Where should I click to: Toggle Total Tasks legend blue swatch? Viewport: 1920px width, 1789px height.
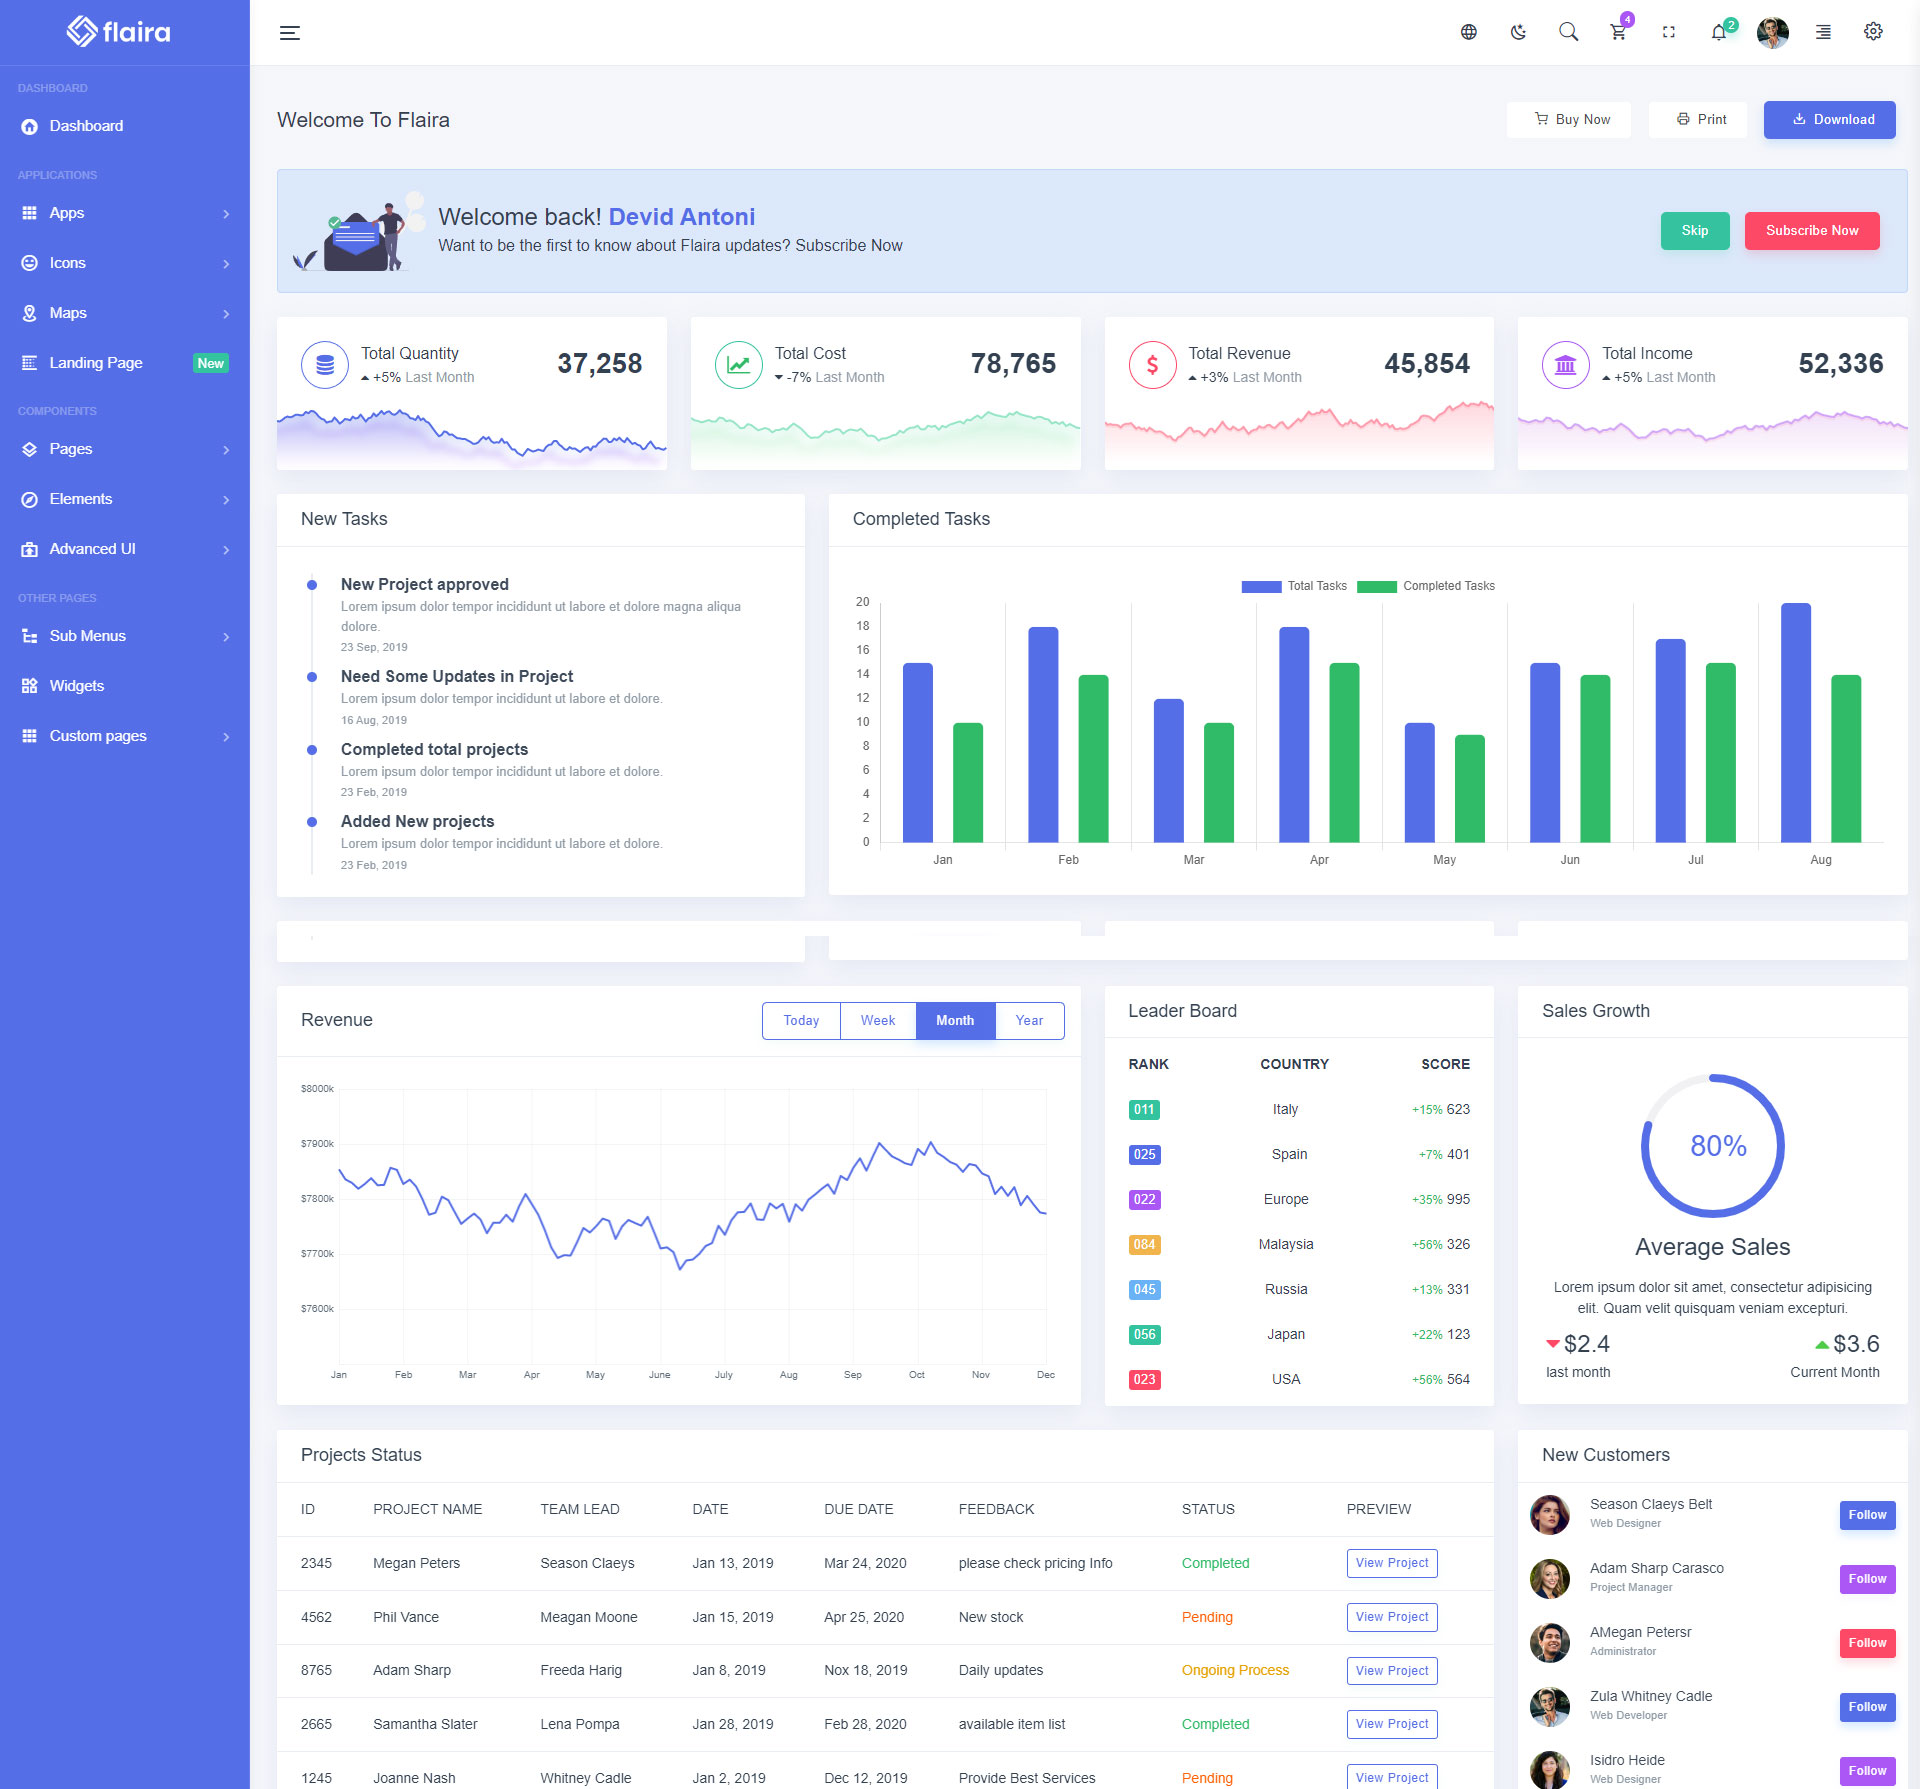(x=1261, y=586)
